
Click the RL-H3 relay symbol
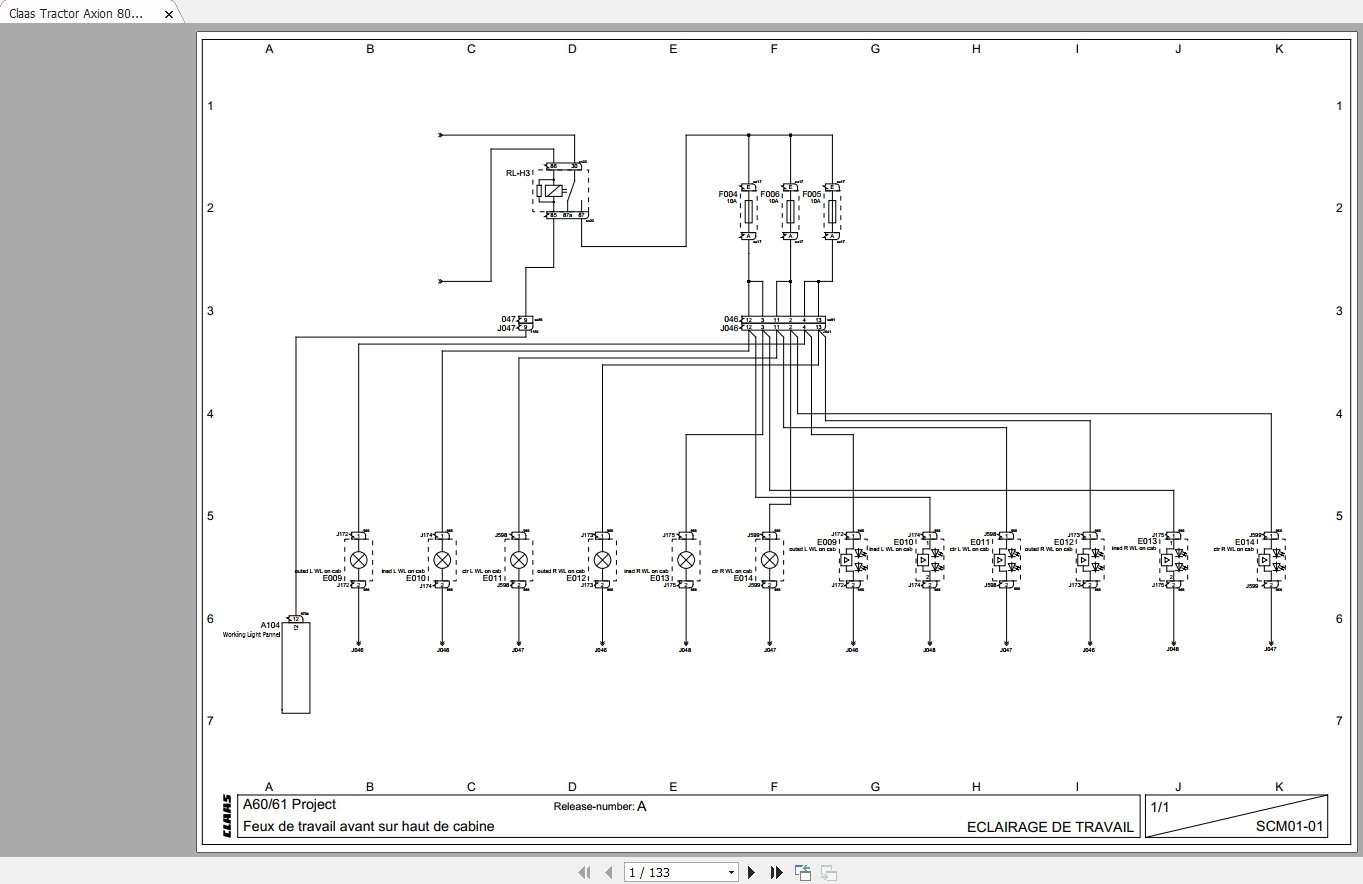tap(560, 190)
